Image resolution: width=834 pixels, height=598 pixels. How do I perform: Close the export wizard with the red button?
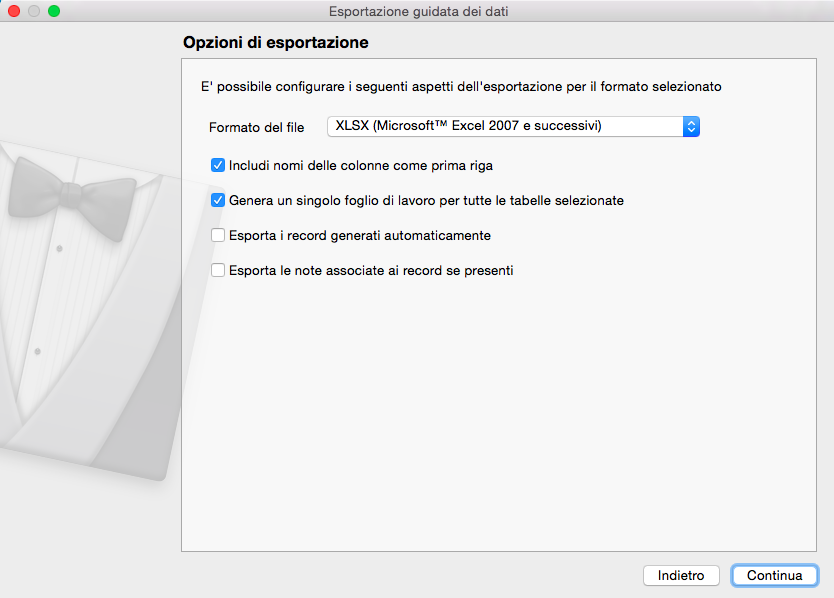[x=14, y=11]
